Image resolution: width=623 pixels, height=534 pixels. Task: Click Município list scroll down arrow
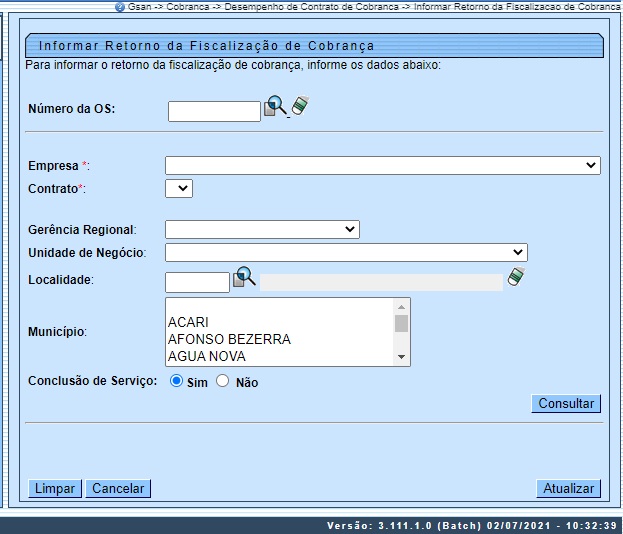(x=401, y=357)
